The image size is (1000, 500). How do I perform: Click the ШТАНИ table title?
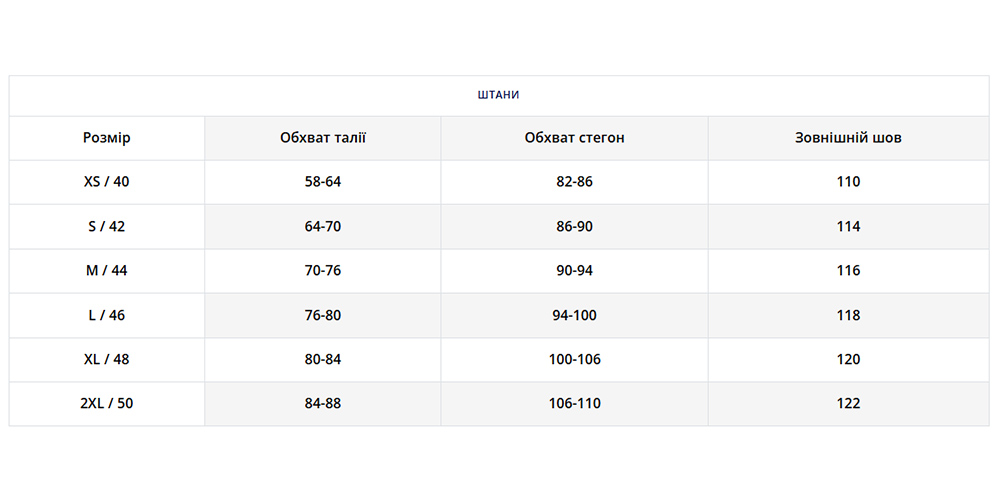pos(499,95)
